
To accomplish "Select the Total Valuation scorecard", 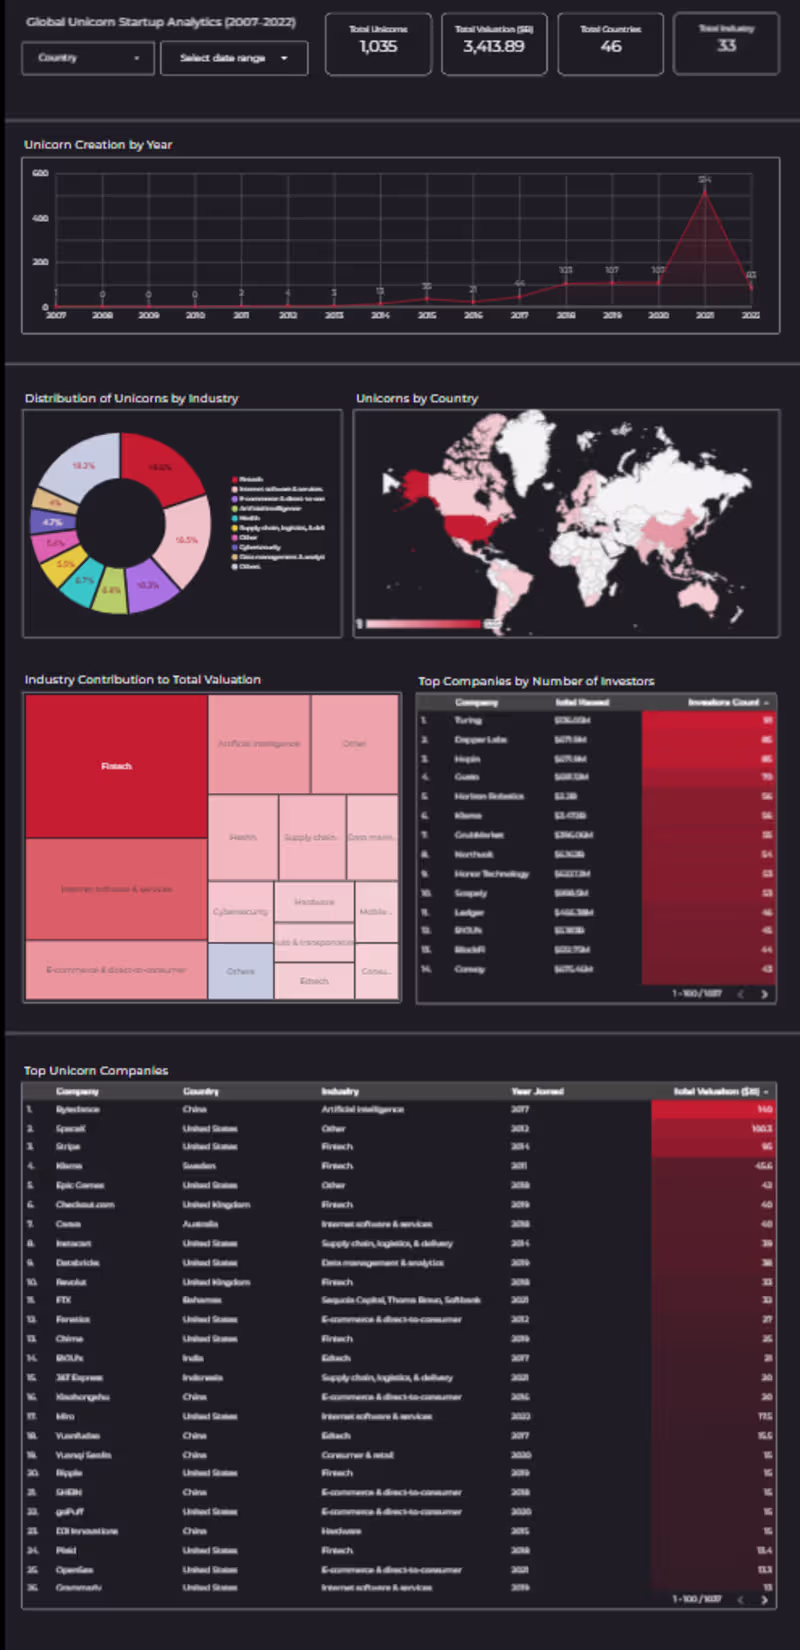I will [494, 44].
